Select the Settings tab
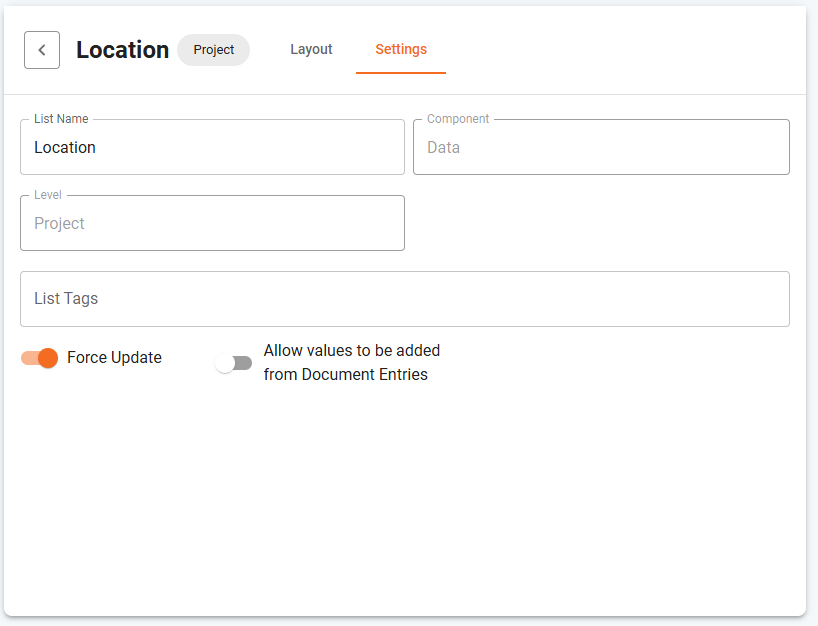818x626 pixels. (401, 50)
